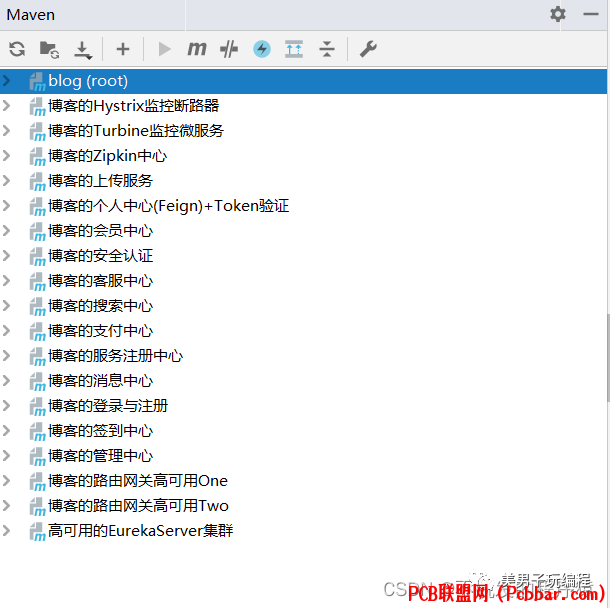
Task: Select 博客的签到中心 row
Action: (x=303, y=431)
